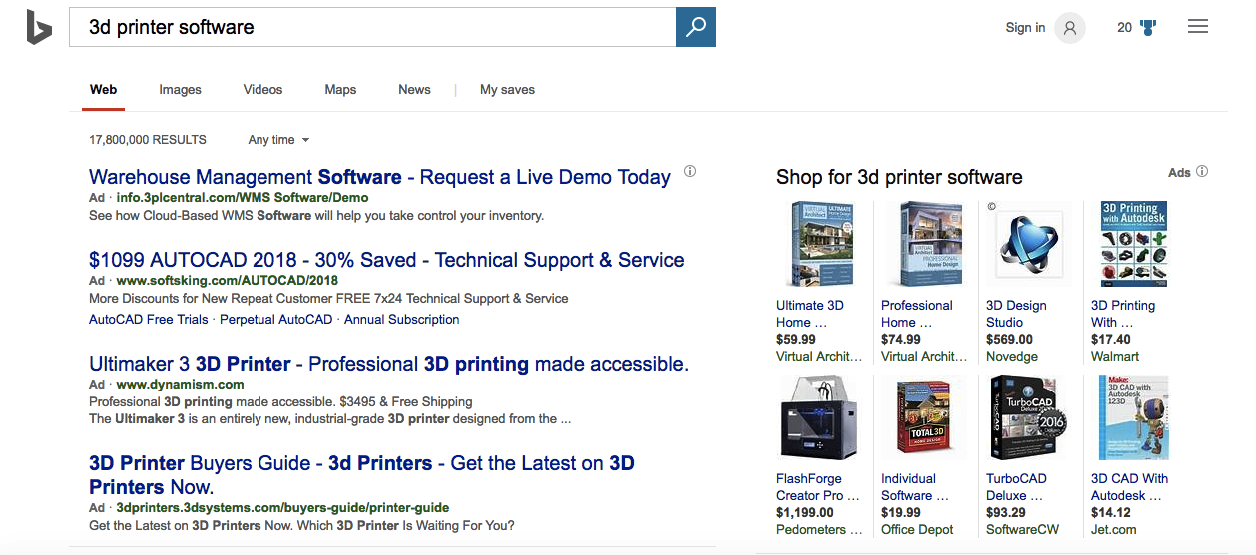Open the FlashForge Creator Pro product title
The height and width of the screenshot is (555, 1256).
click(x=818, y=487)
